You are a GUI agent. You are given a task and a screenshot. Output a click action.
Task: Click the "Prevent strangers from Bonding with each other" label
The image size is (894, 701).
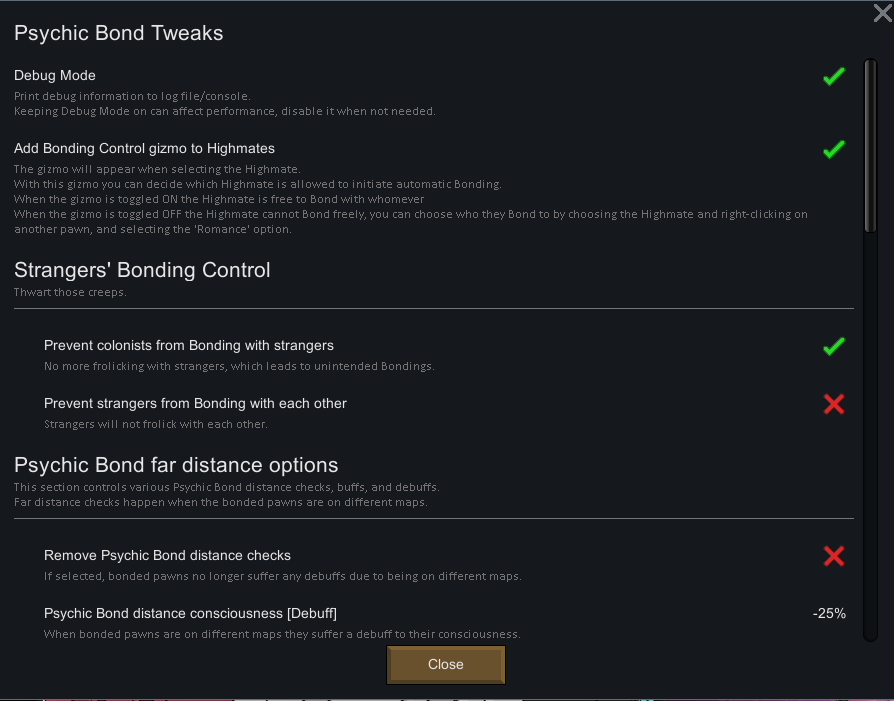[x=195, y=404]
